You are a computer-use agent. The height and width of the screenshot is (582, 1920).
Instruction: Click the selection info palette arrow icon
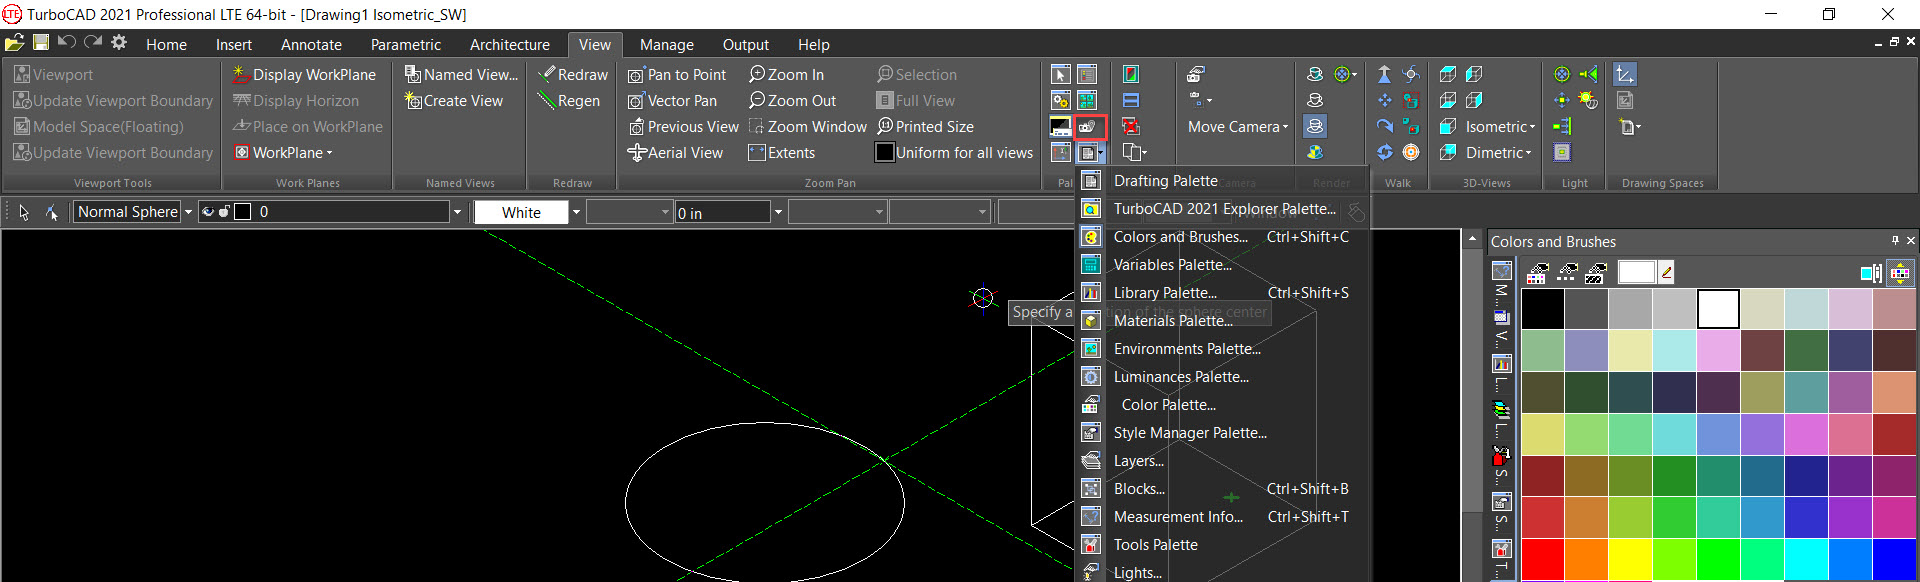[x=1060, y=75]
